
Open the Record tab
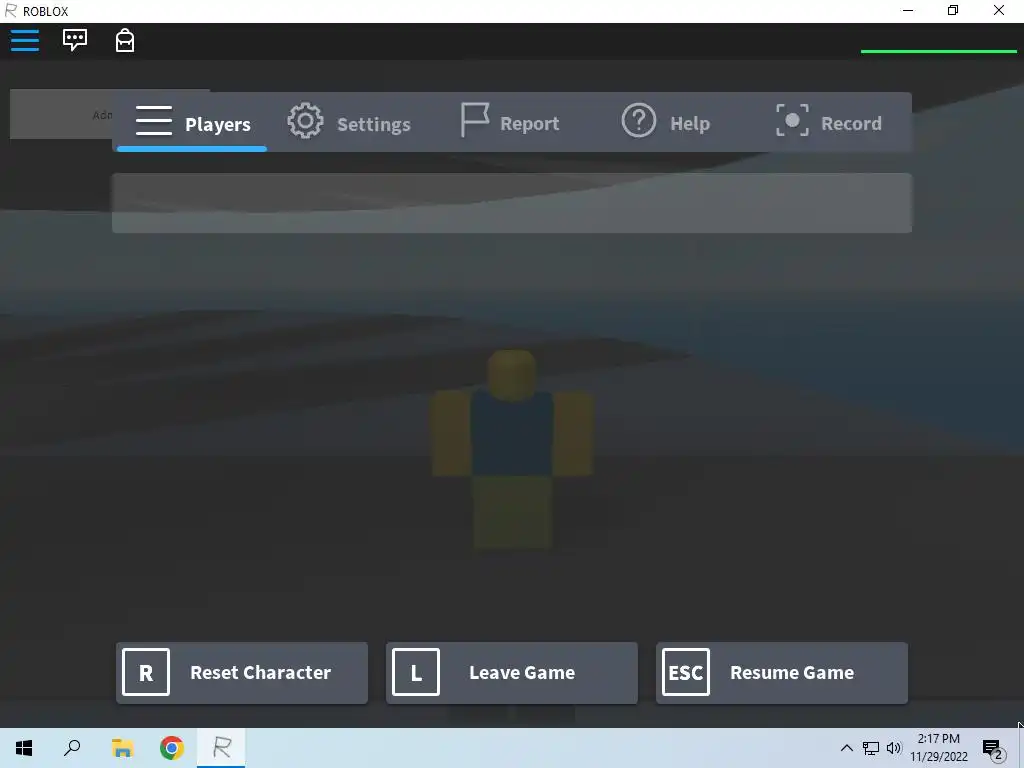[x=828, y=123]
